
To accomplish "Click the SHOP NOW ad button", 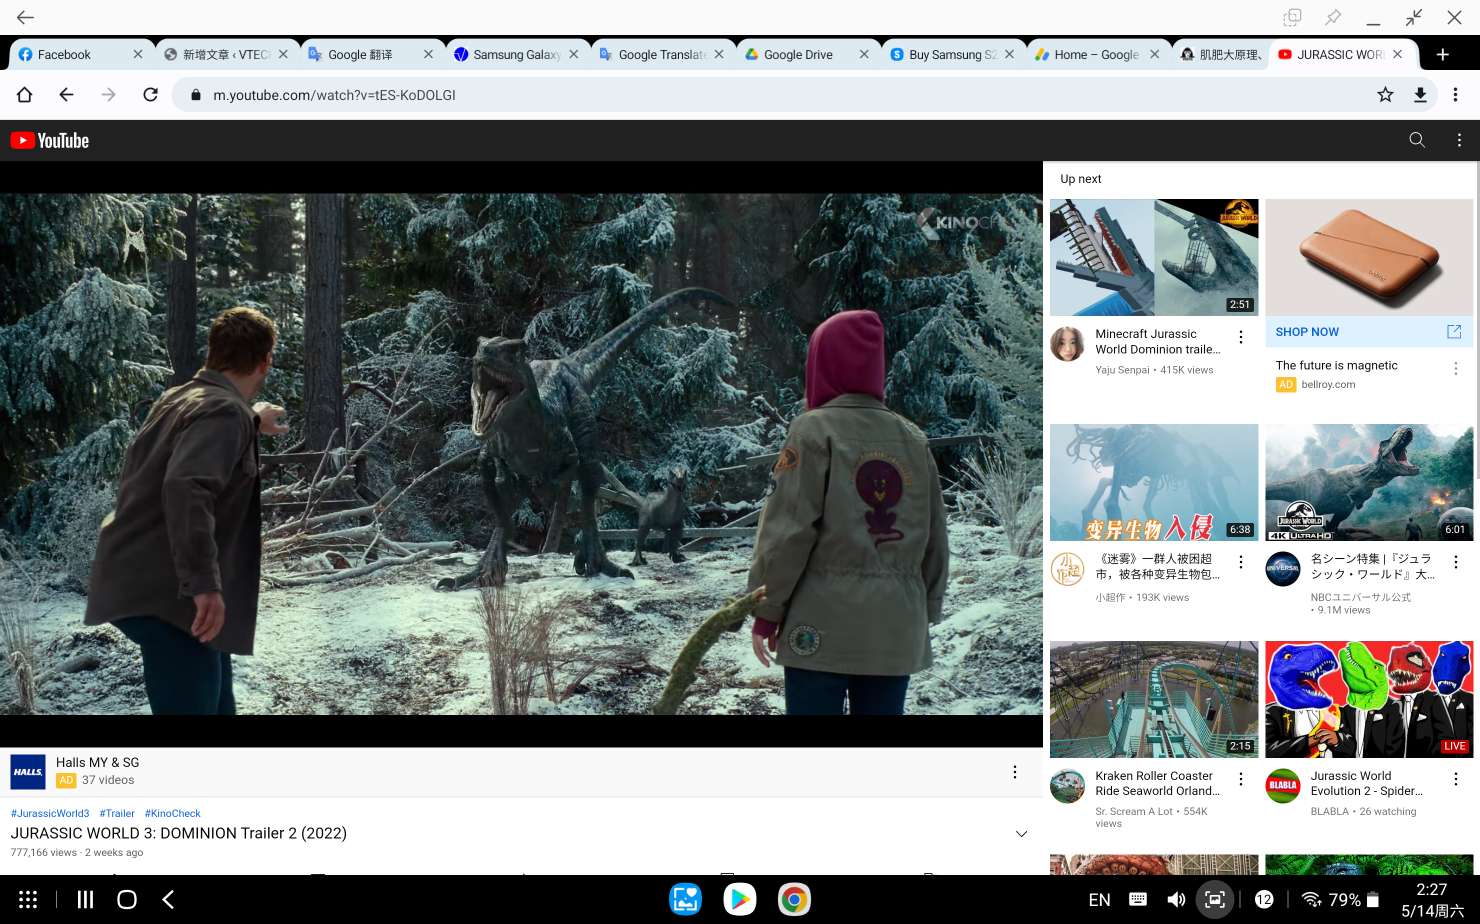I will coord(1368,332).
